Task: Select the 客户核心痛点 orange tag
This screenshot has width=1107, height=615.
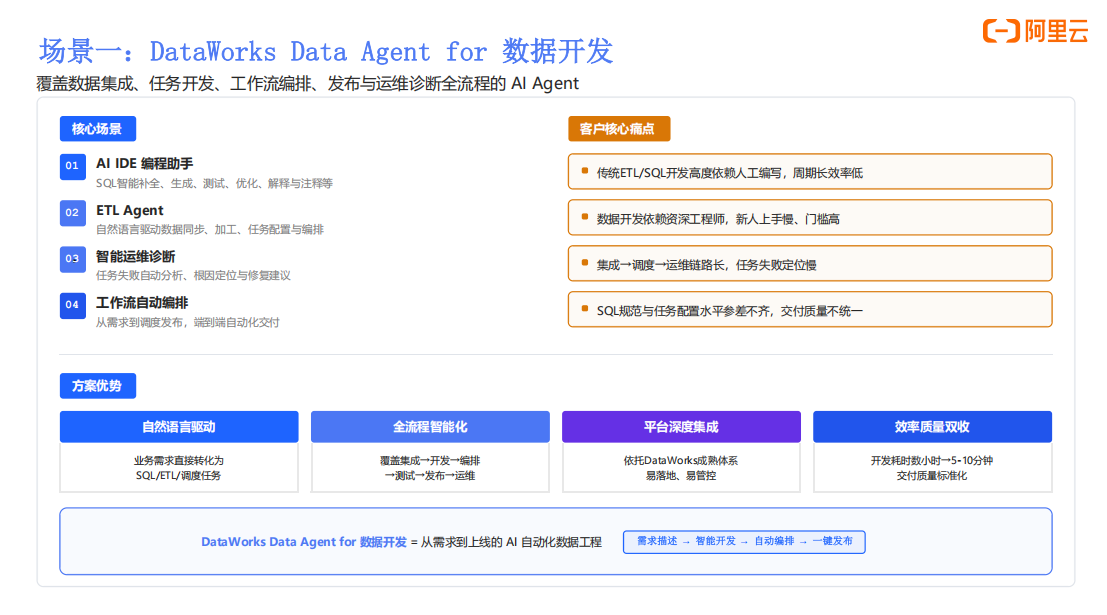Action: tap(618, 129)
